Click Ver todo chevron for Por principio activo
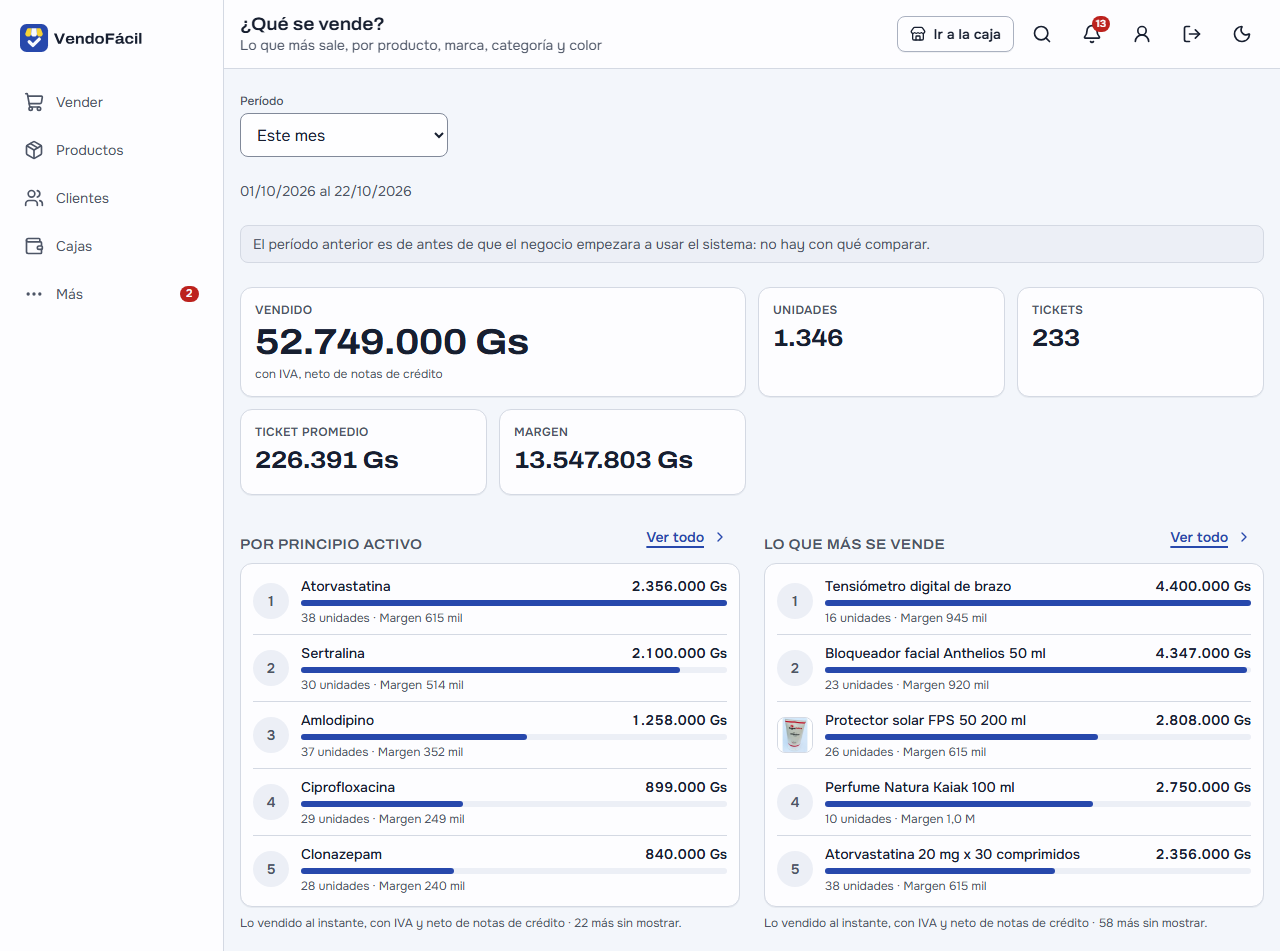This screenshot has width=1280, height=951. [x=719, y=537]
